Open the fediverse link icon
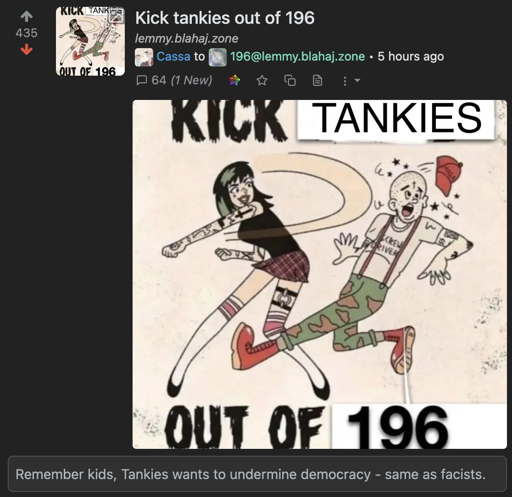Screen dimensions: 512x497 pyautogui.click(x=235, y=80)
